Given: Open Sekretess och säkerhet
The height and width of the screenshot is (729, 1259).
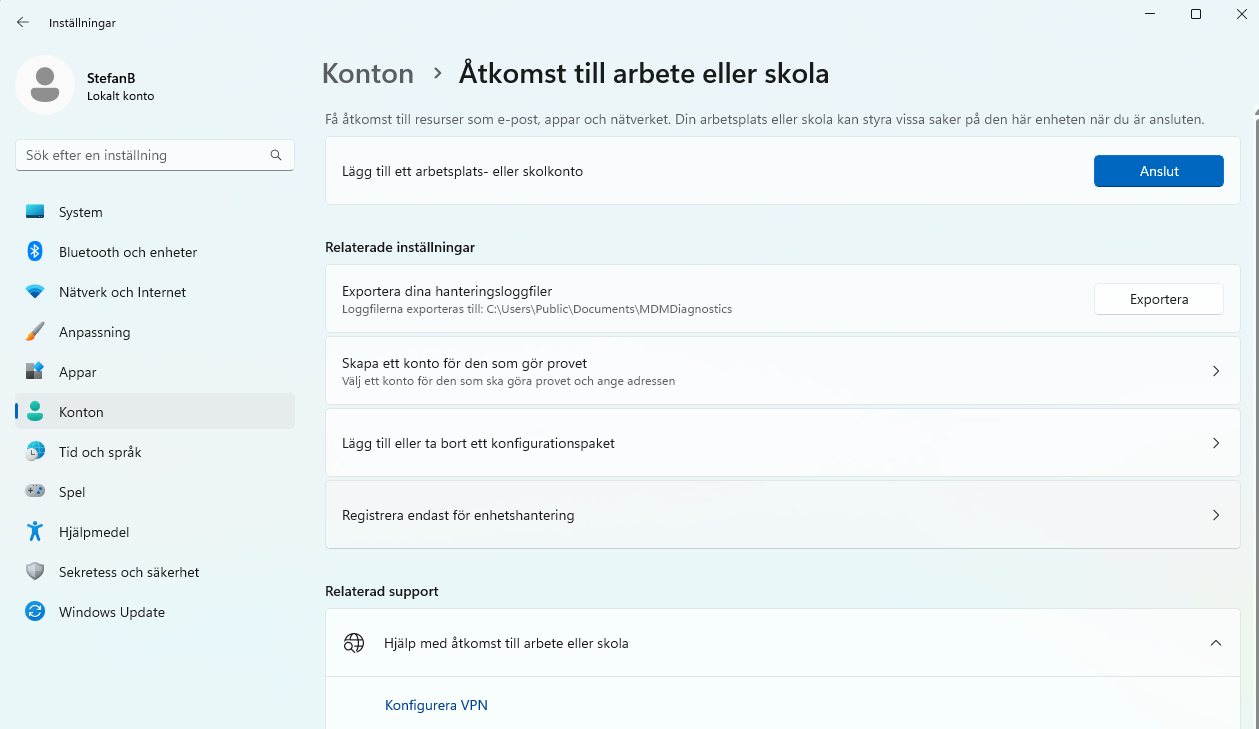Looking at the screenshot, I should [x=155, y=572].
